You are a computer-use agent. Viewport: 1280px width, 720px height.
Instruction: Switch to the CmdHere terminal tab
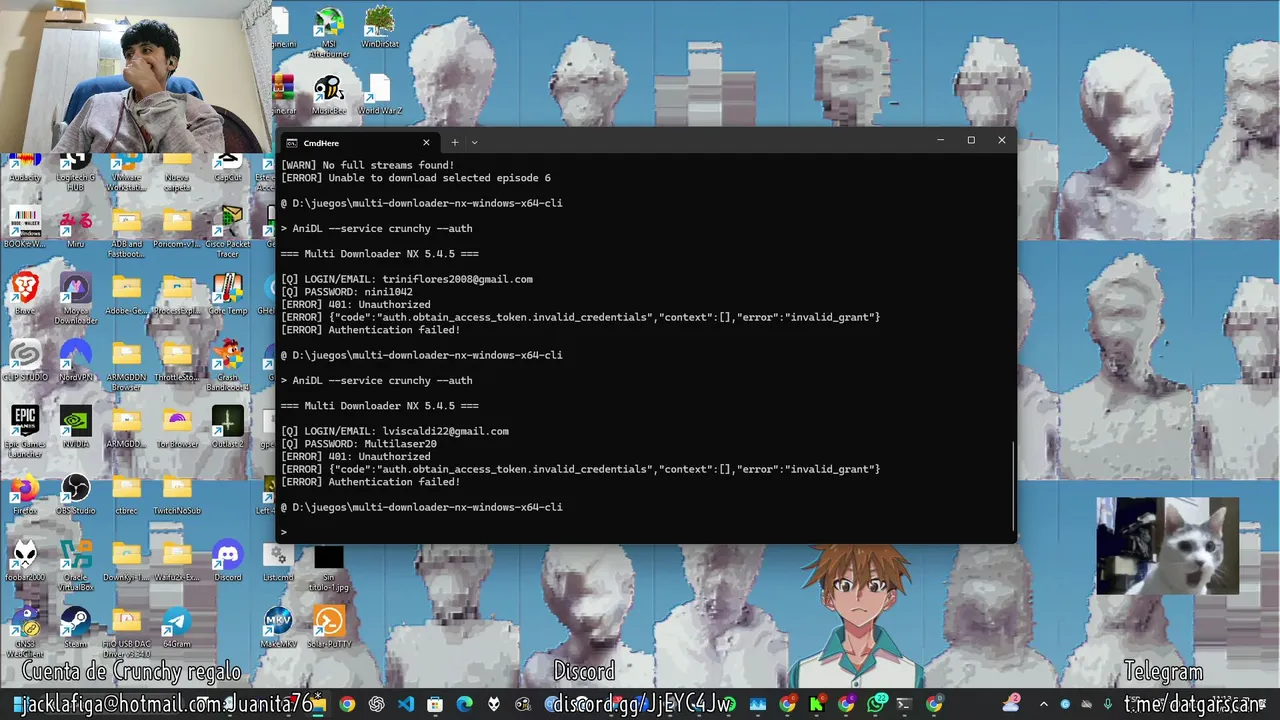point(358,142)
